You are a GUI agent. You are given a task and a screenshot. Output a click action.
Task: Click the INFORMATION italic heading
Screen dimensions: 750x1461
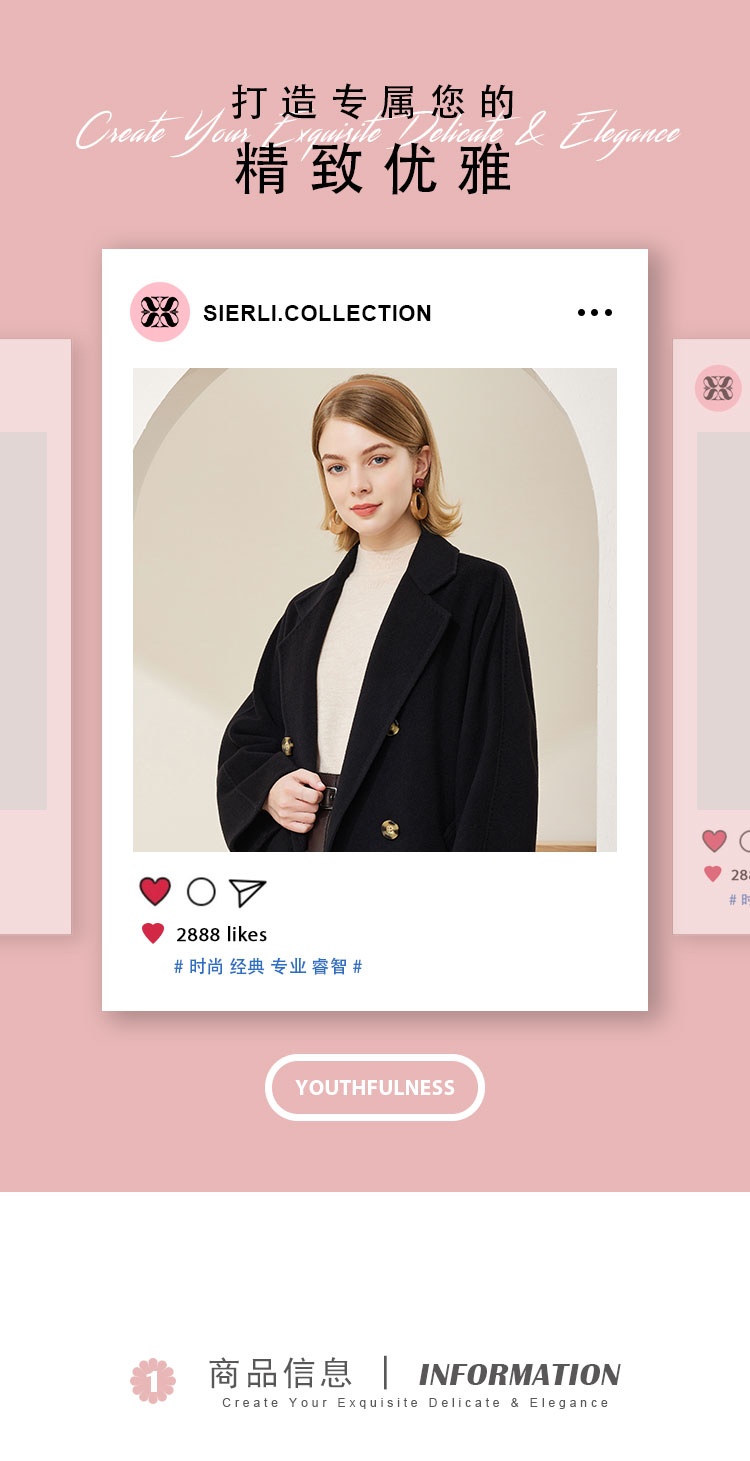tap(520, 1375)
